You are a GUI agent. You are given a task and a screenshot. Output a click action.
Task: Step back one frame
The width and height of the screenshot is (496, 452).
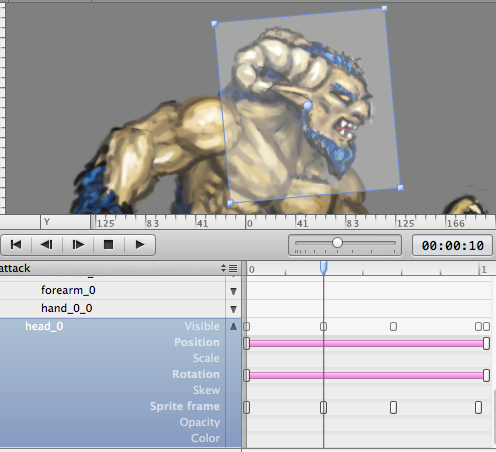coord(47,245)
